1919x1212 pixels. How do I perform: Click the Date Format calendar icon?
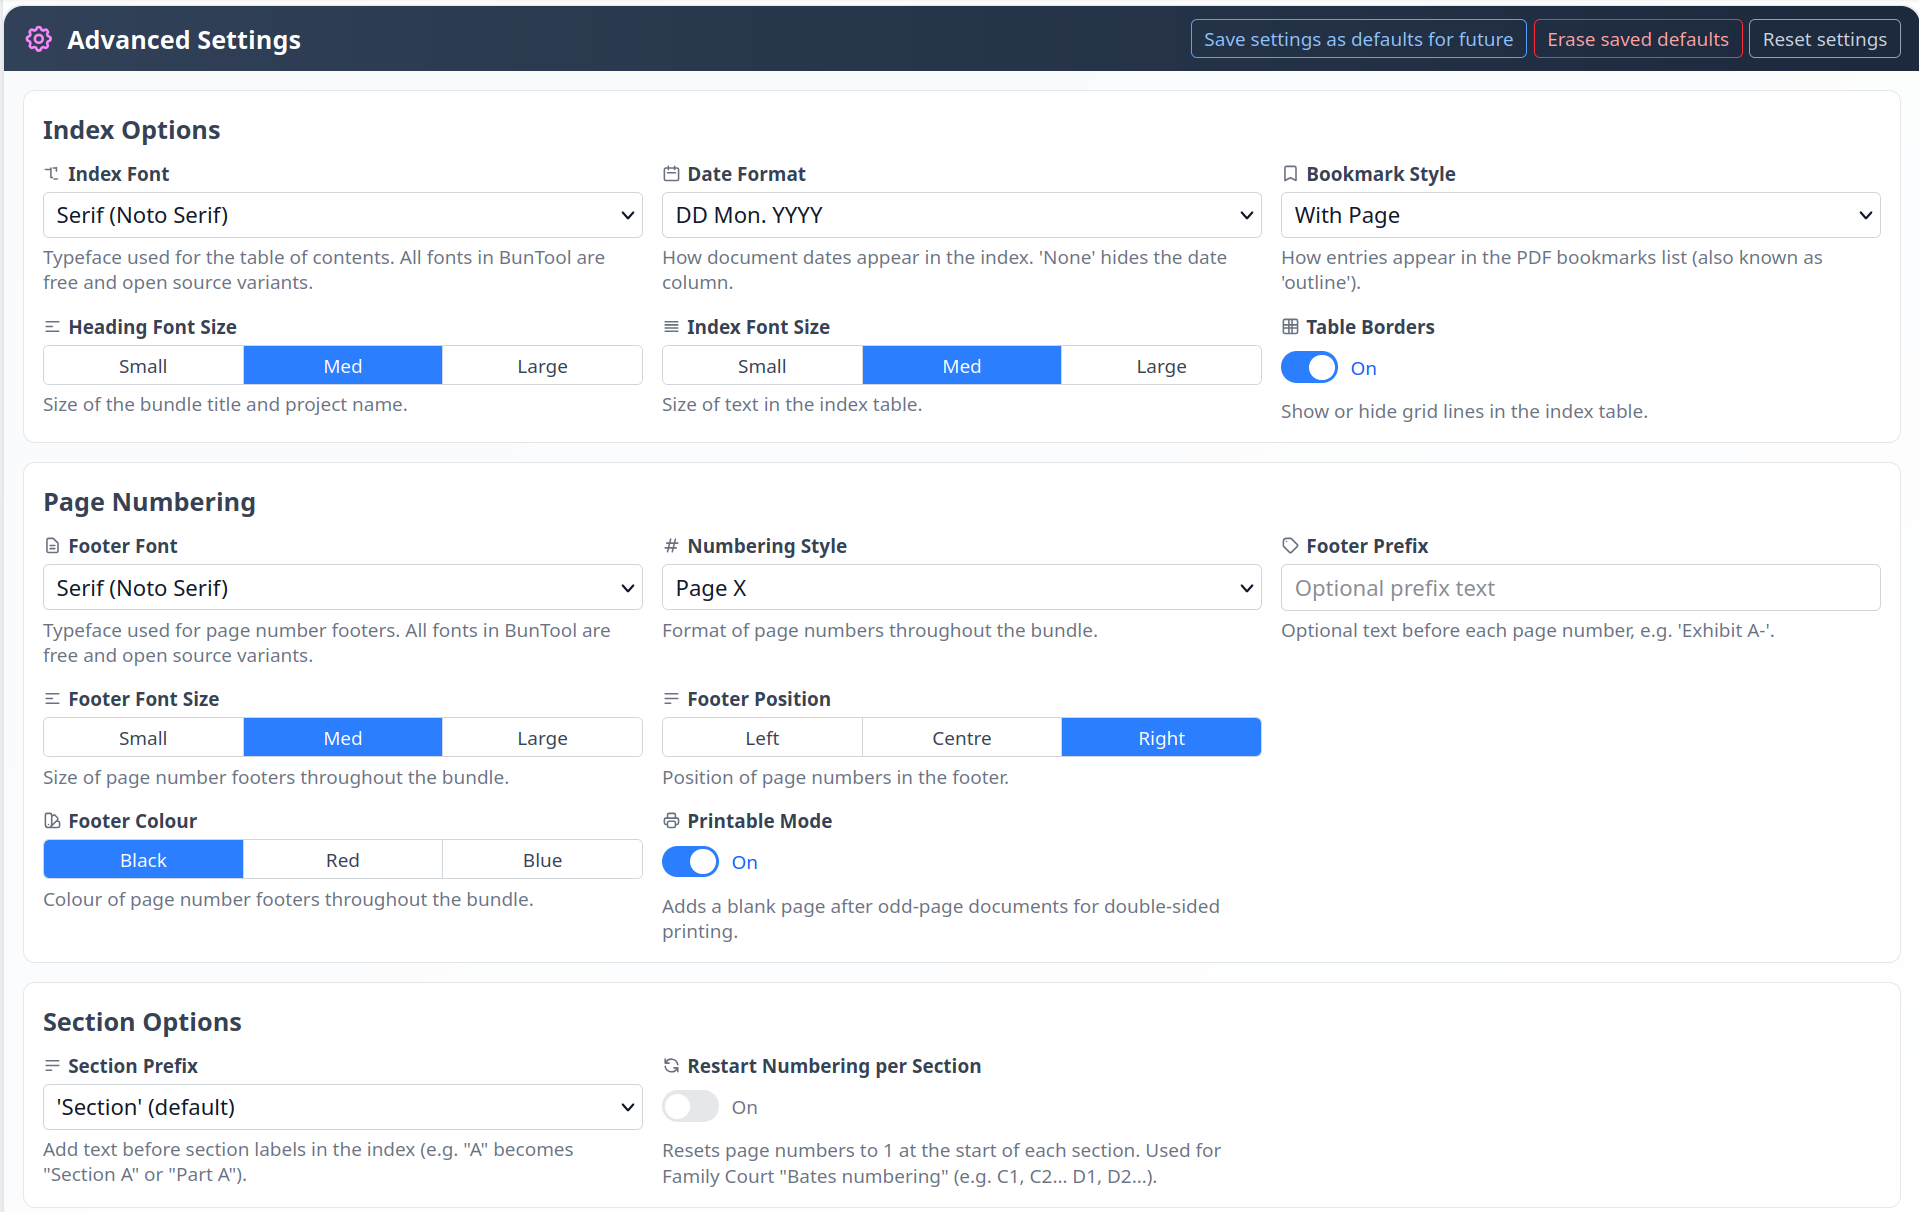[x=671, y=174]
